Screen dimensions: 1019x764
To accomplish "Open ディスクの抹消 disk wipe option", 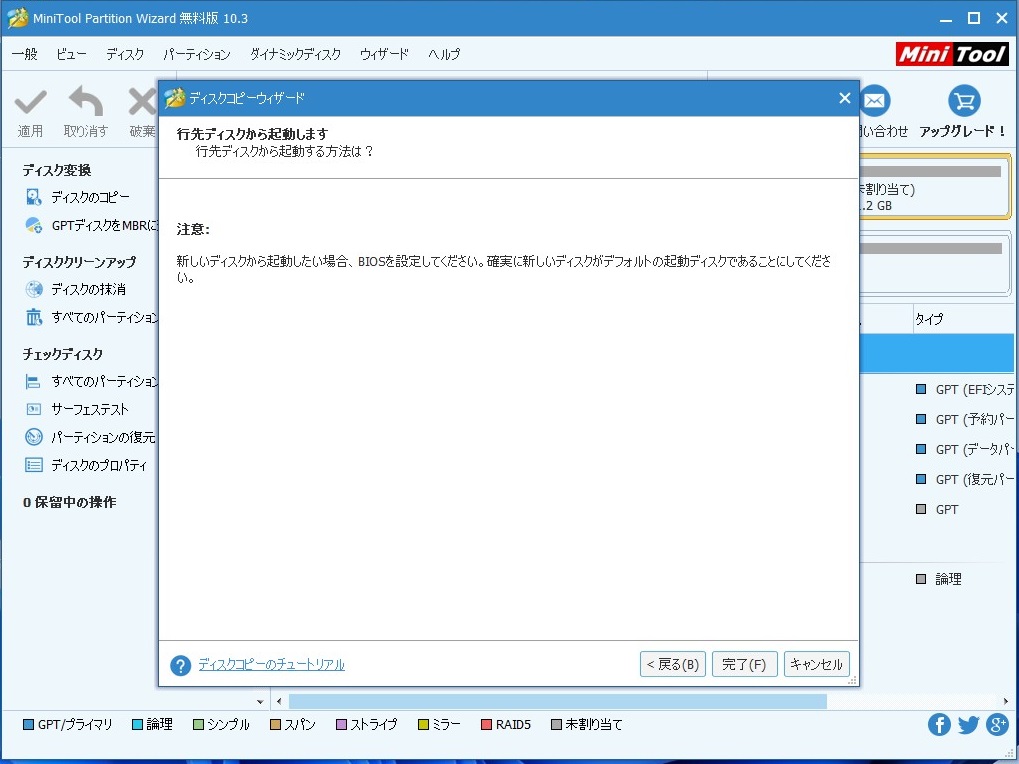I will [x=88, y=290].
